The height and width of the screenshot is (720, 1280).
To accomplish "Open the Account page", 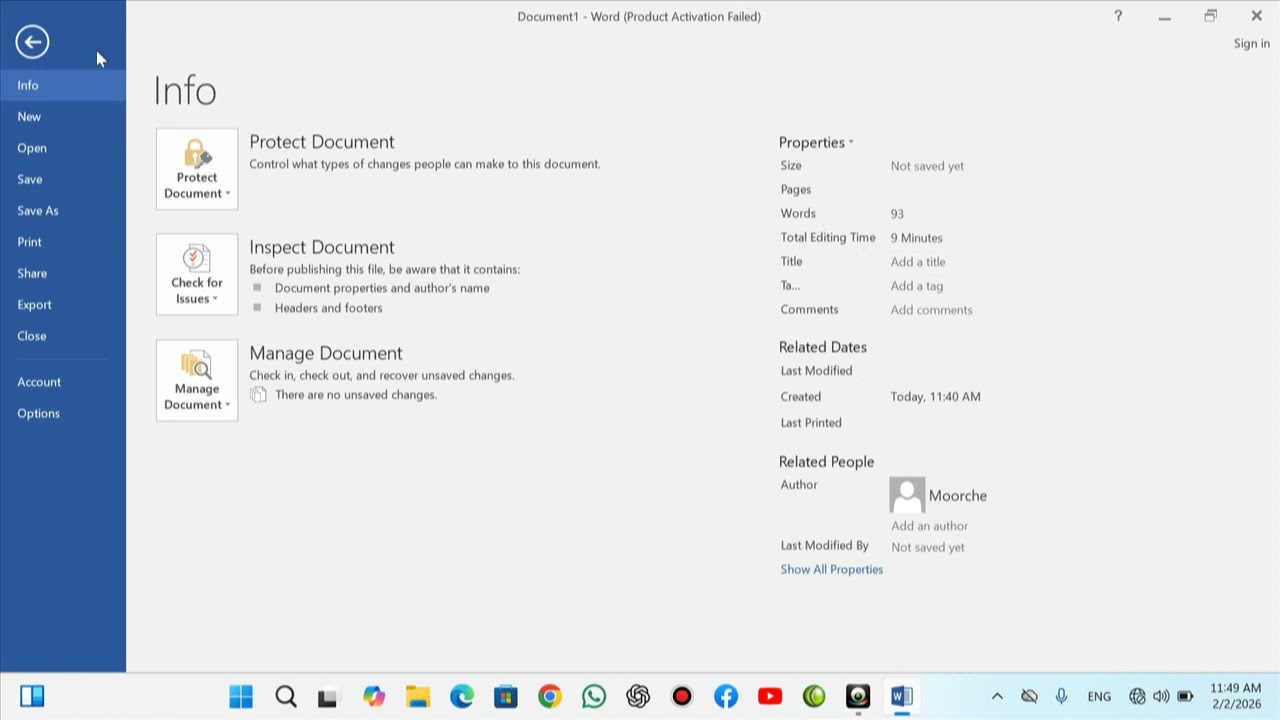I will (x=63, y=382).
